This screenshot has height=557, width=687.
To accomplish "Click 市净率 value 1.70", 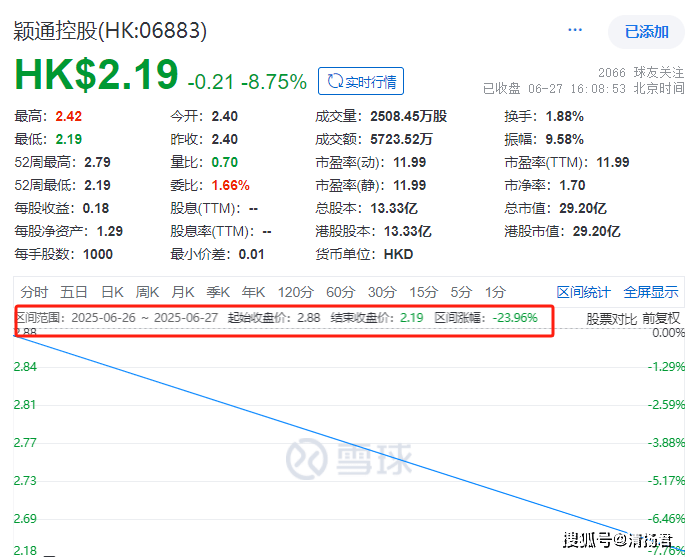I will pyautogui.click(x=572, y=185).
